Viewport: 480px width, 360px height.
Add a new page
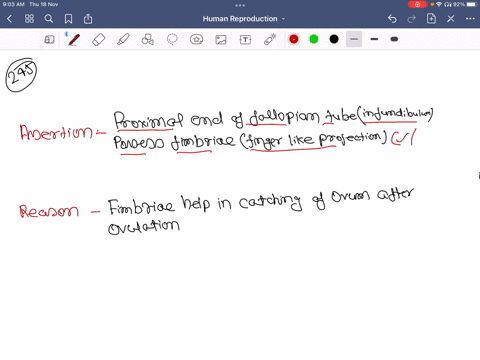click(x=431, y=19)
